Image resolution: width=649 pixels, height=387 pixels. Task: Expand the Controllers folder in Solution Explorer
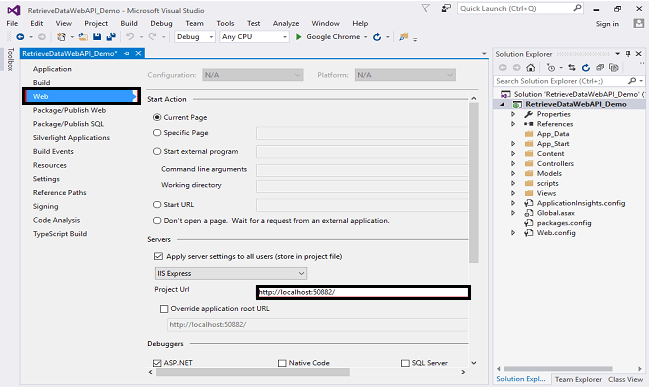coord(513,163)
